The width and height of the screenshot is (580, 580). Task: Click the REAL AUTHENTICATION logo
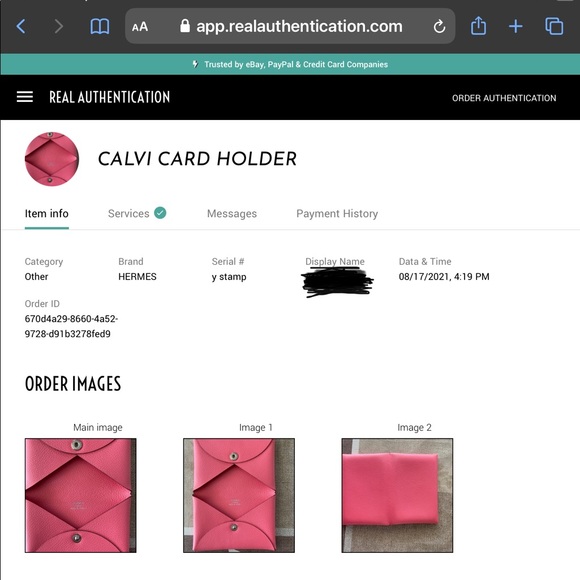(x=109, y=97)
